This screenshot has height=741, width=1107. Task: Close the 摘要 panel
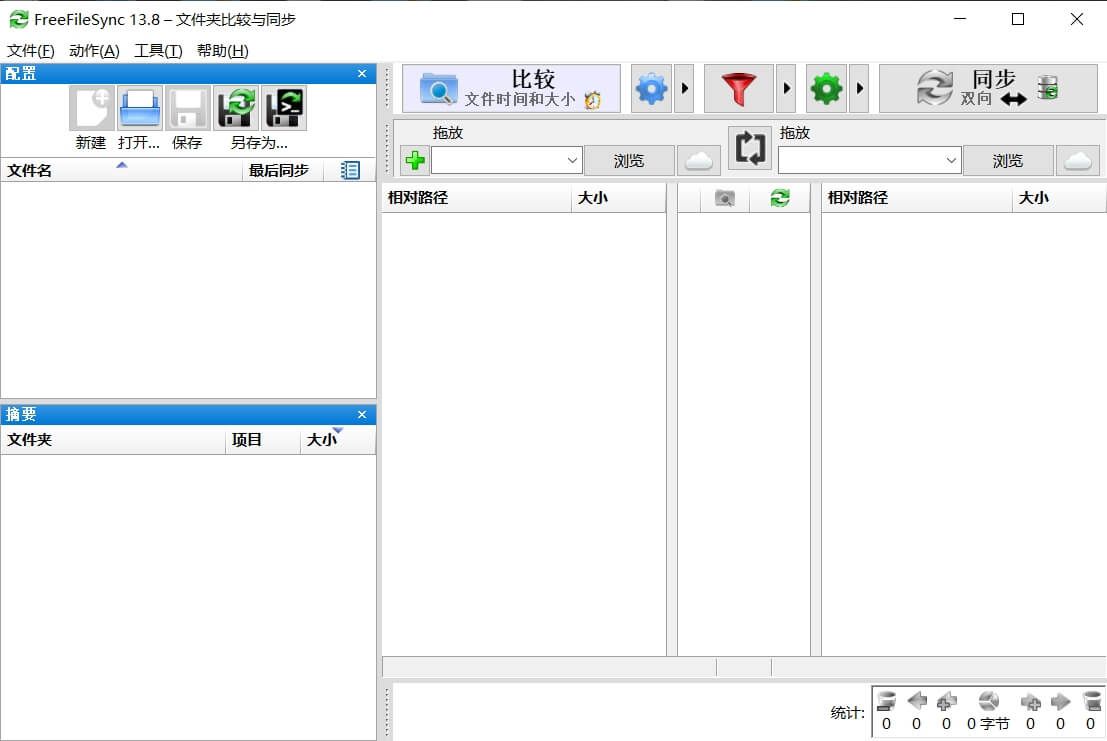362,414
